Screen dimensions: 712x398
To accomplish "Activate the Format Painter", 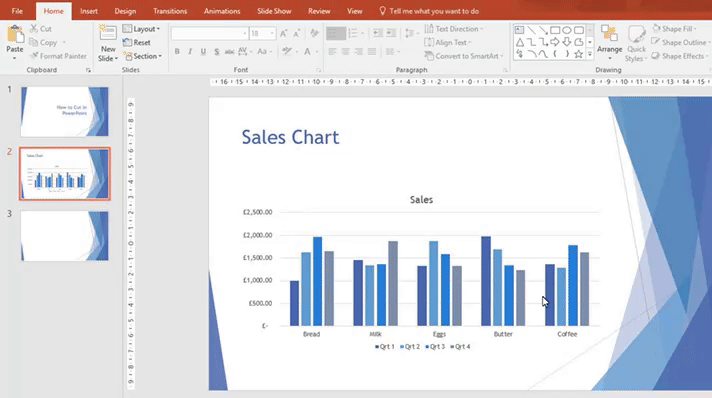I will [x=58, y=56].
